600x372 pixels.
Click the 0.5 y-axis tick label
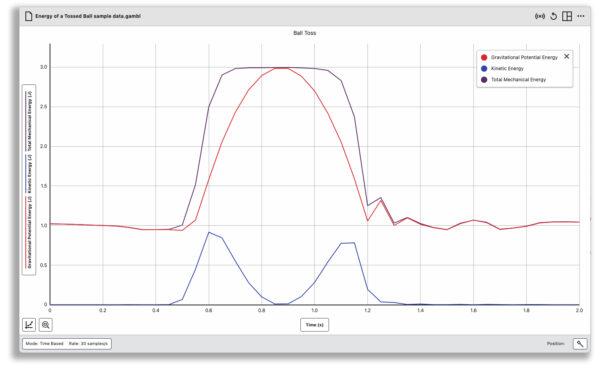point(44,265)
